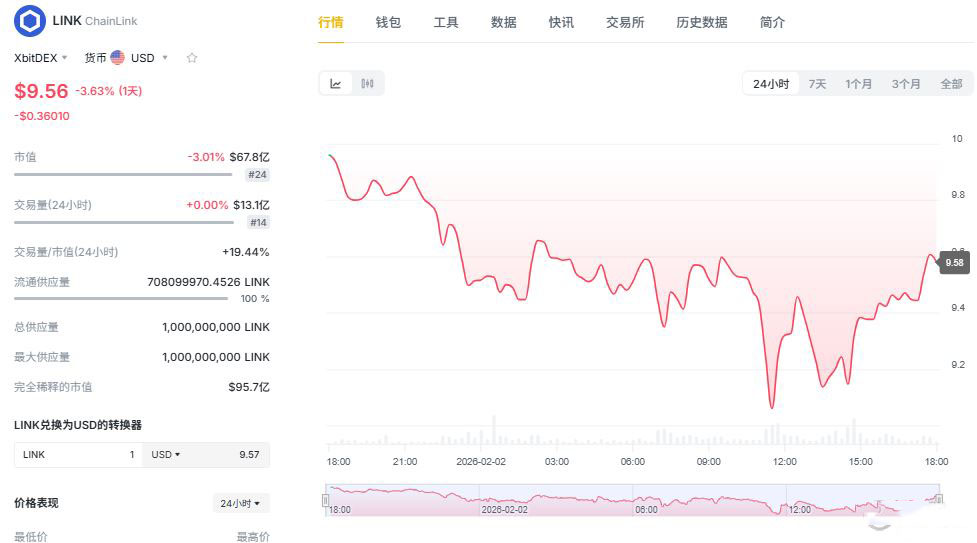Grab the left range handle of chart navigator
The width and height of the screenshot is (977, 543).
pyautogui.click(x=325, y=500)
